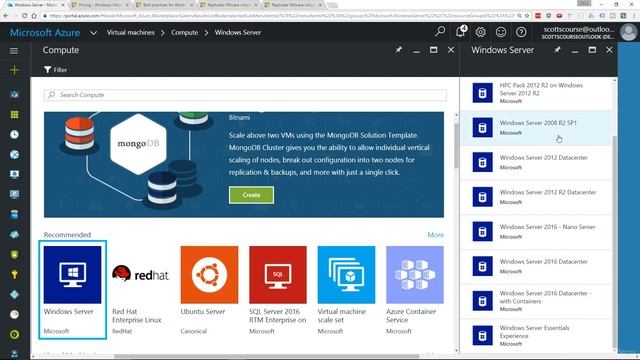This screenshot has height=360, width=640.
Task: Select HPC Pack 2012 R2 on Windows Server
Action: tap(536, 93)
